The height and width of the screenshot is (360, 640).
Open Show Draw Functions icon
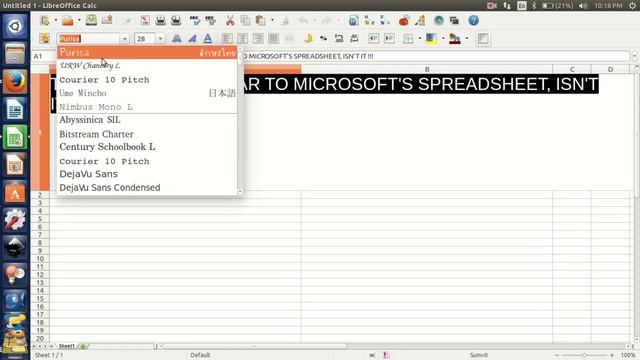(420, 20)
